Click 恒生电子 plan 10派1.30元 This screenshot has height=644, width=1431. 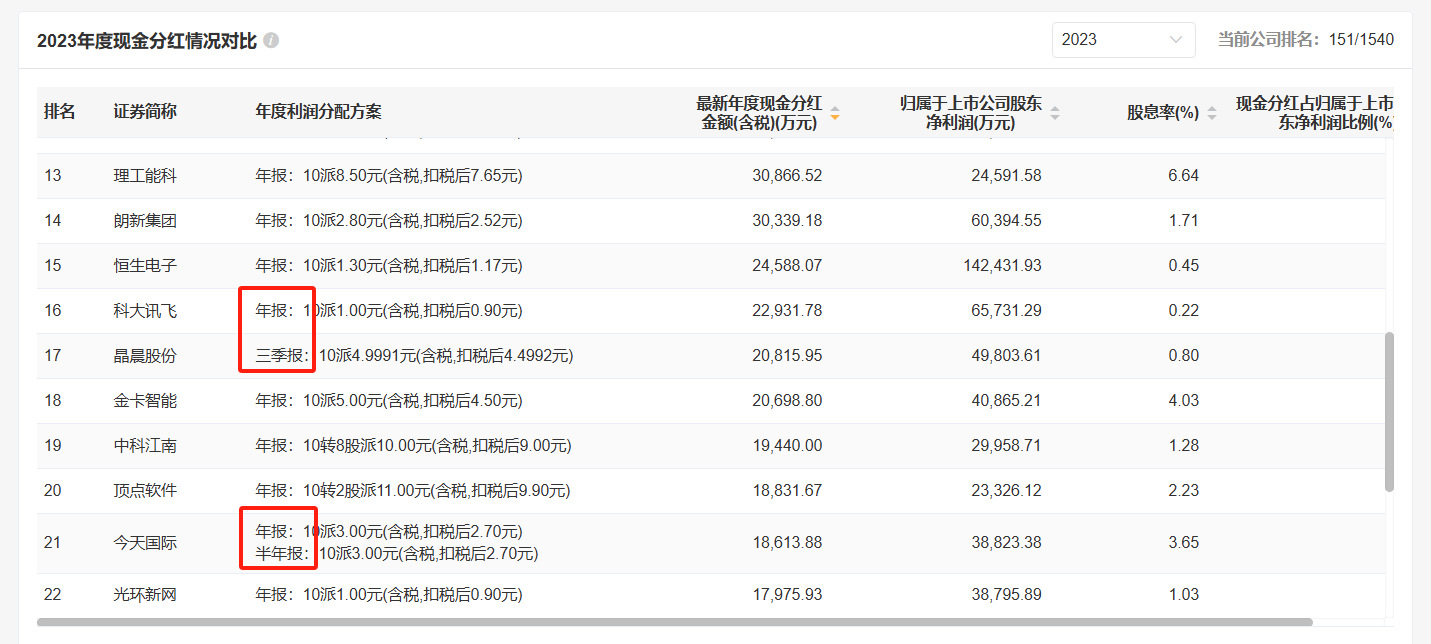tap(389, 266)
